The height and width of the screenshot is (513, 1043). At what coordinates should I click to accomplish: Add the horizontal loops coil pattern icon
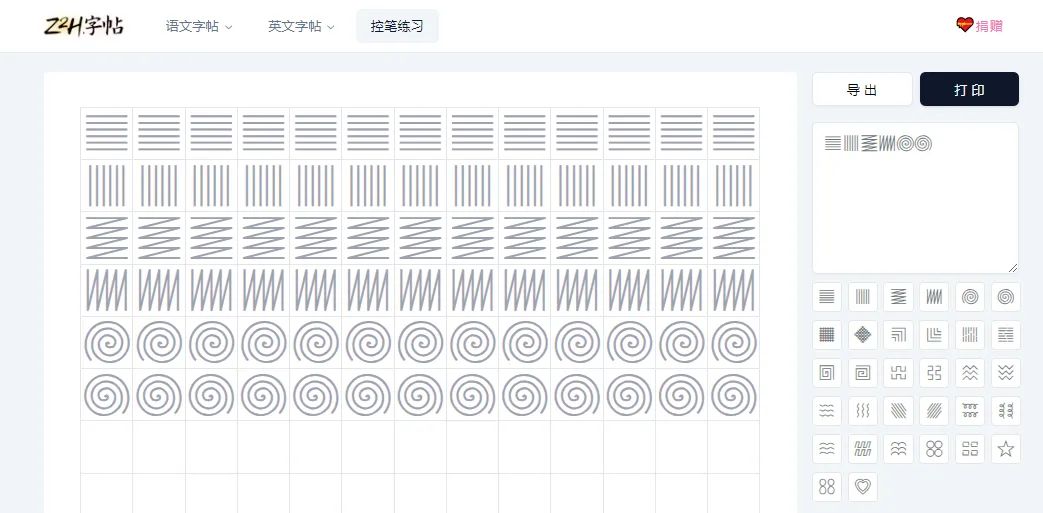coord(970,411)
